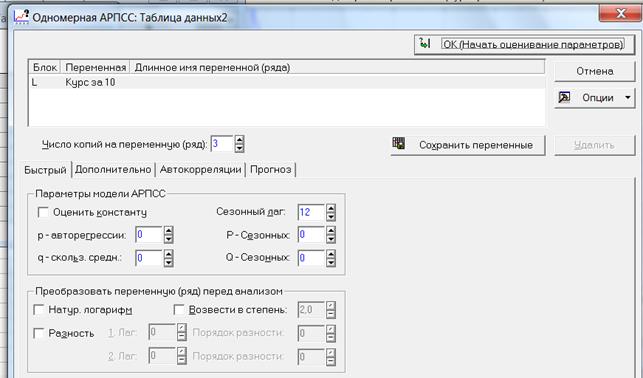Click the ARIMA dialog title bar icon

[x=21, y=16]
